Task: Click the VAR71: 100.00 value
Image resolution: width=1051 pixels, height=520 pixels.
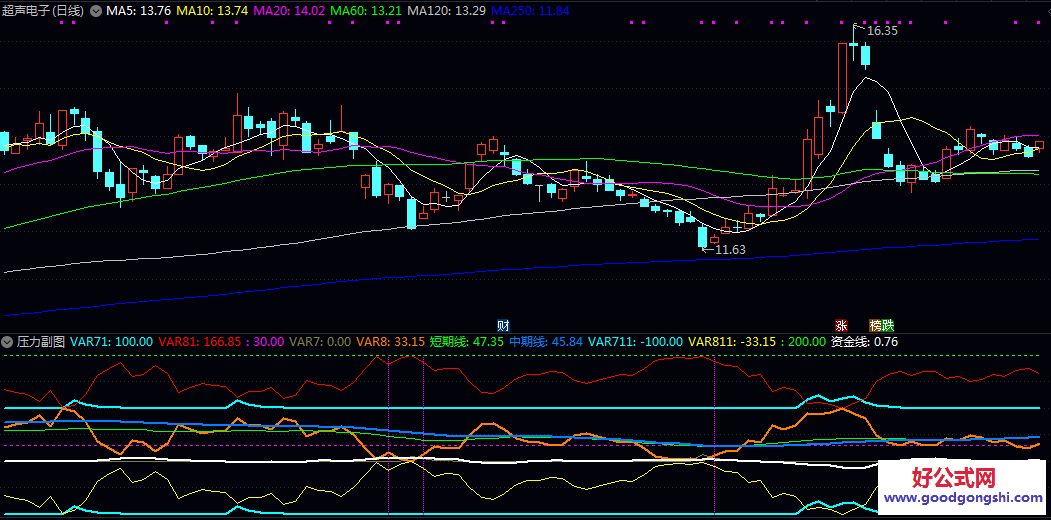Action: coord(111,342)
